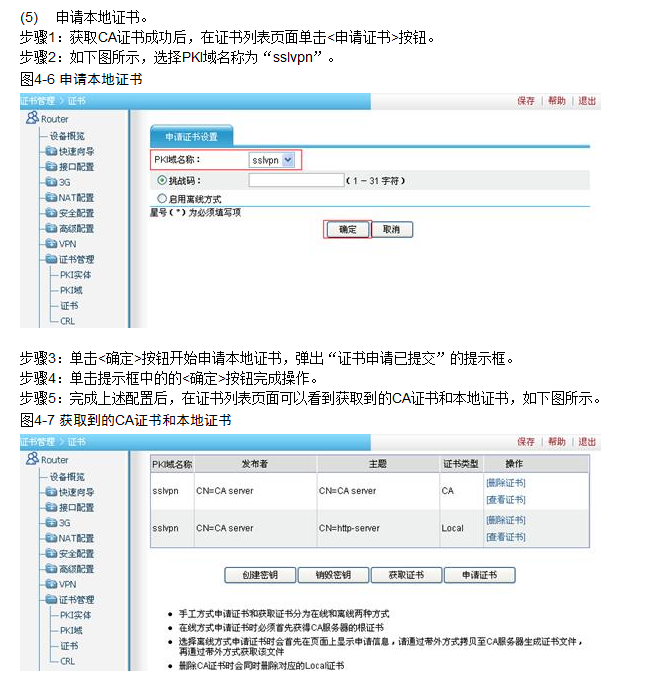Select the 挑战码 radio button

[162, 180]
